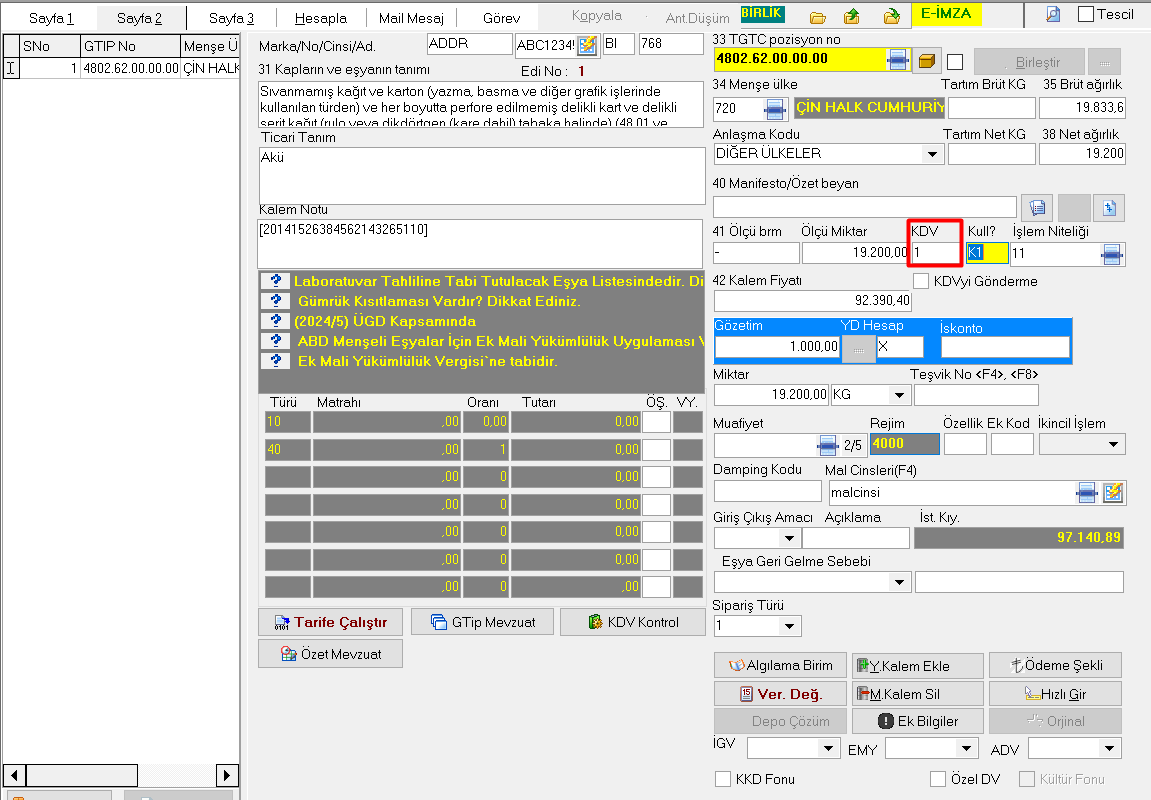Image resolution: width=1151 pixels, height=800 pixels.
Task: Click Tarife Çalıştır button
Action: [x=330, y=622]
